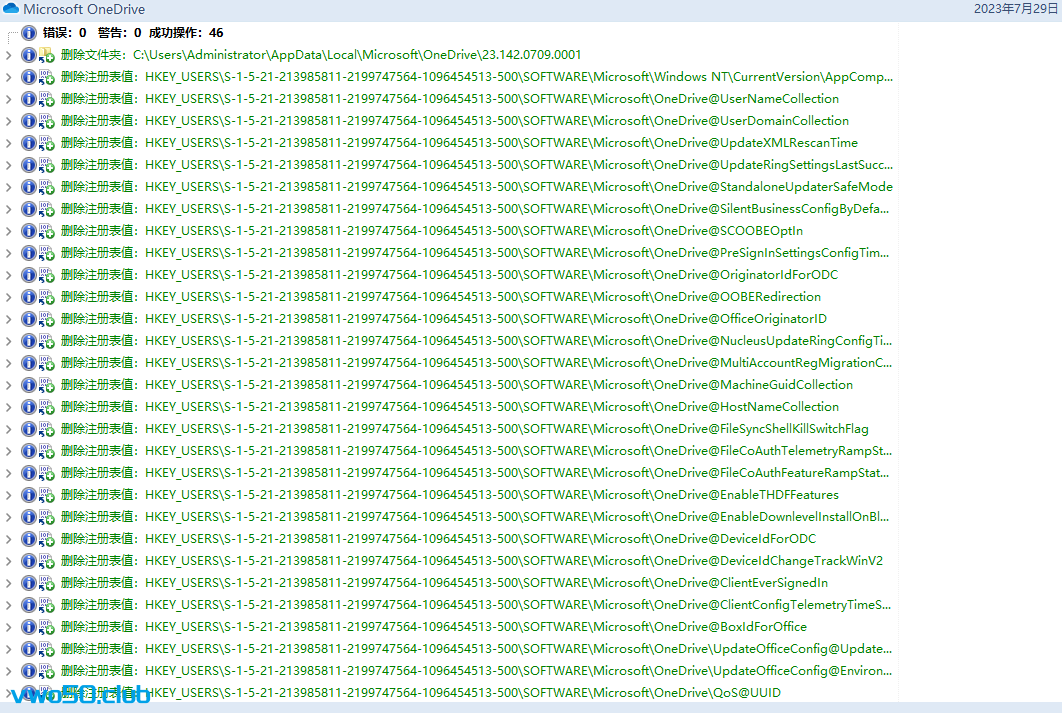Click the registry icon on the BoxIdForOffice row
Image resolution: width=1062 pixels, height=713 pixels.
pyautogui.click(x=46, y=627)
